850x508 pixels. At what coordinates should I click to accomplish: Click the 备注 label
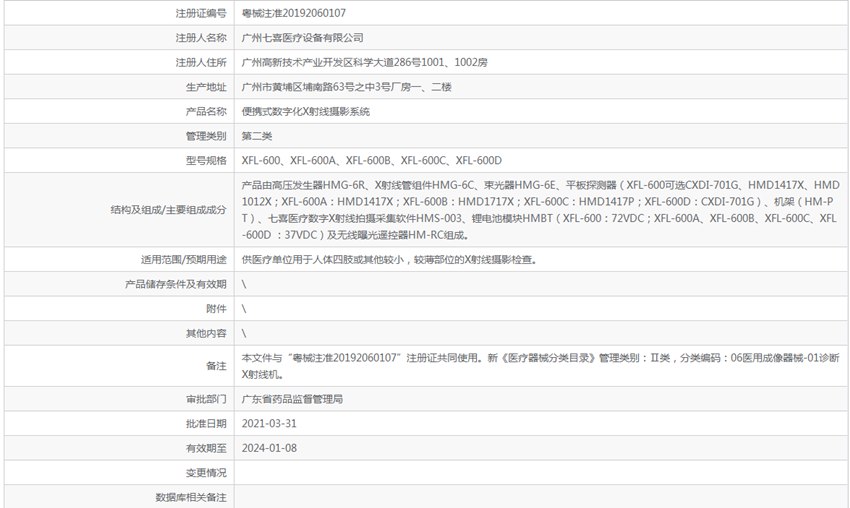(216, 366)
